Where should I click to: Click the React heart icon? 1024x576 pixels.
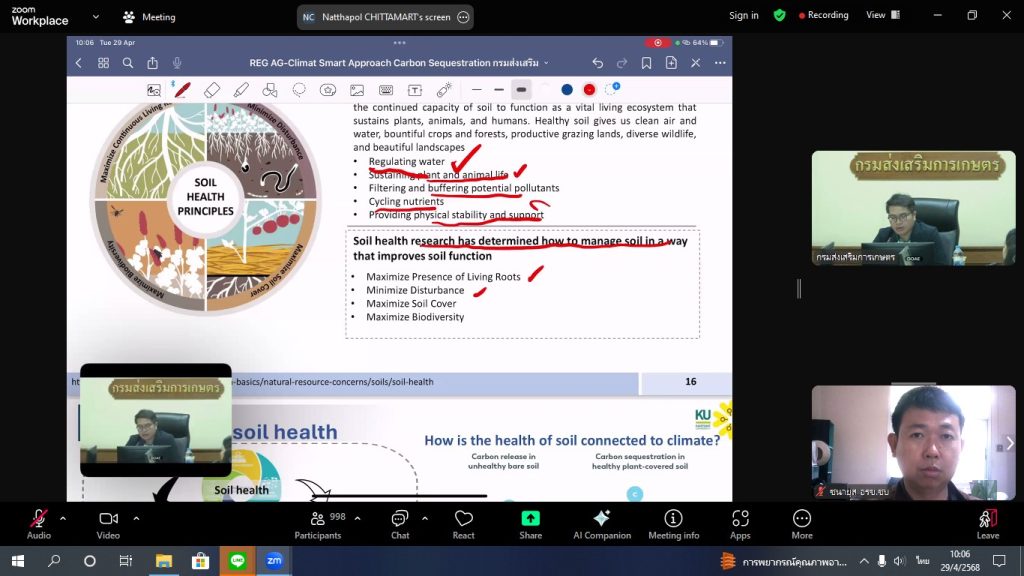pyautogui.click(x=463, y=524)
